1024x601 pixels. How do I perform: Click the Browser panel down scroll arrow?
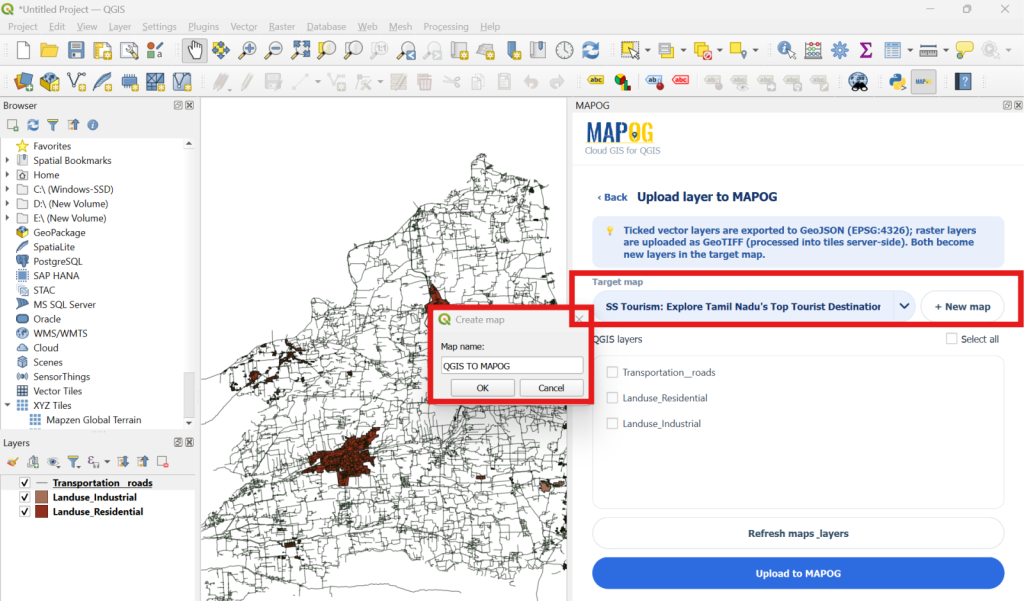[x=189, y=423]
